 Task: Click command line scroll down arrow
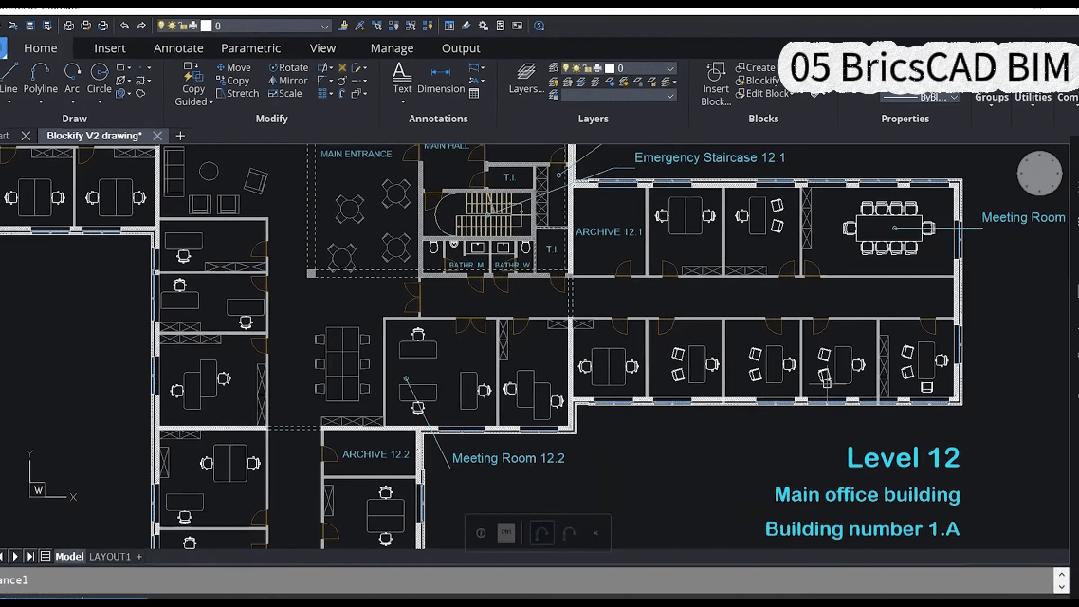(x=1061, y=587)
